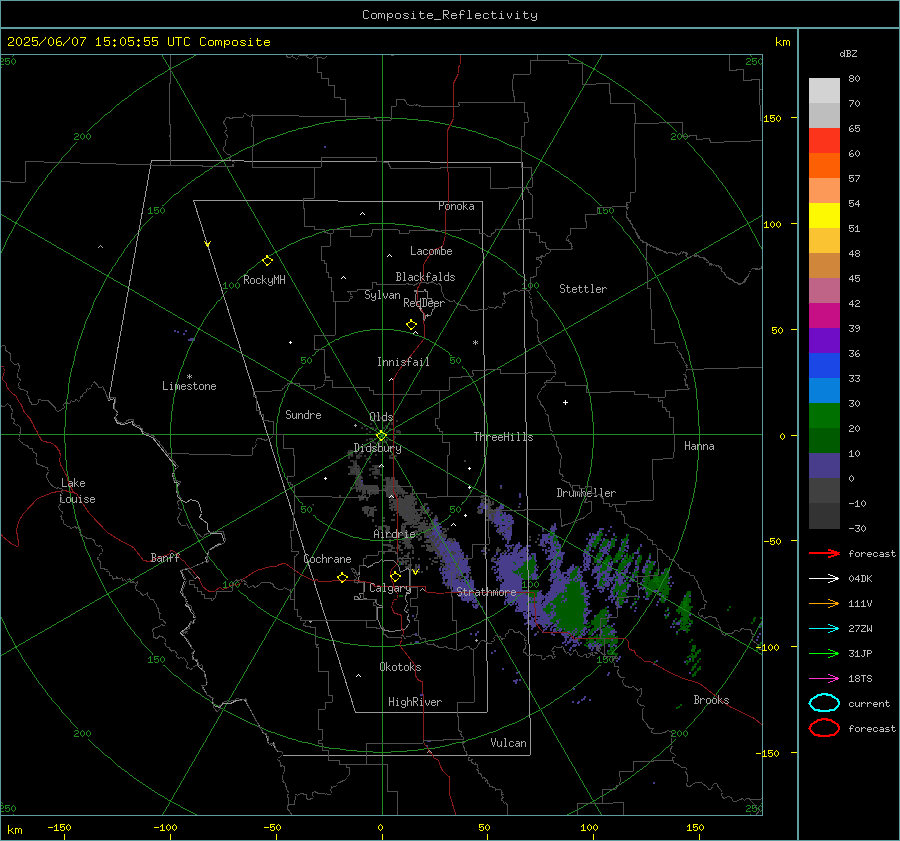Click the red forecast ellipse icon
900x841 pixels.
824,728
